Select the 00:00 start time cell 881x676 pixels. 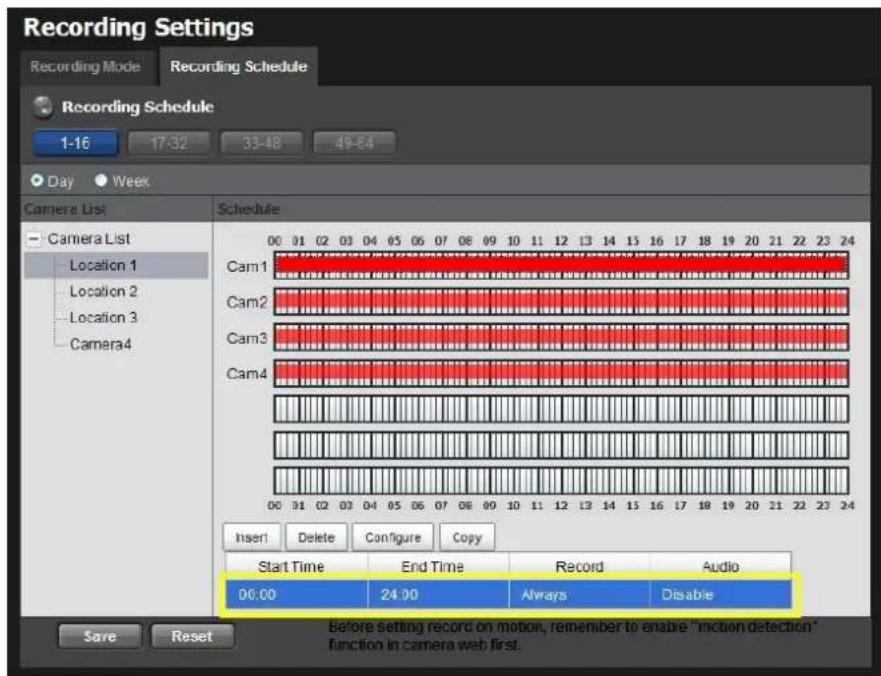[x=297, y=595]
